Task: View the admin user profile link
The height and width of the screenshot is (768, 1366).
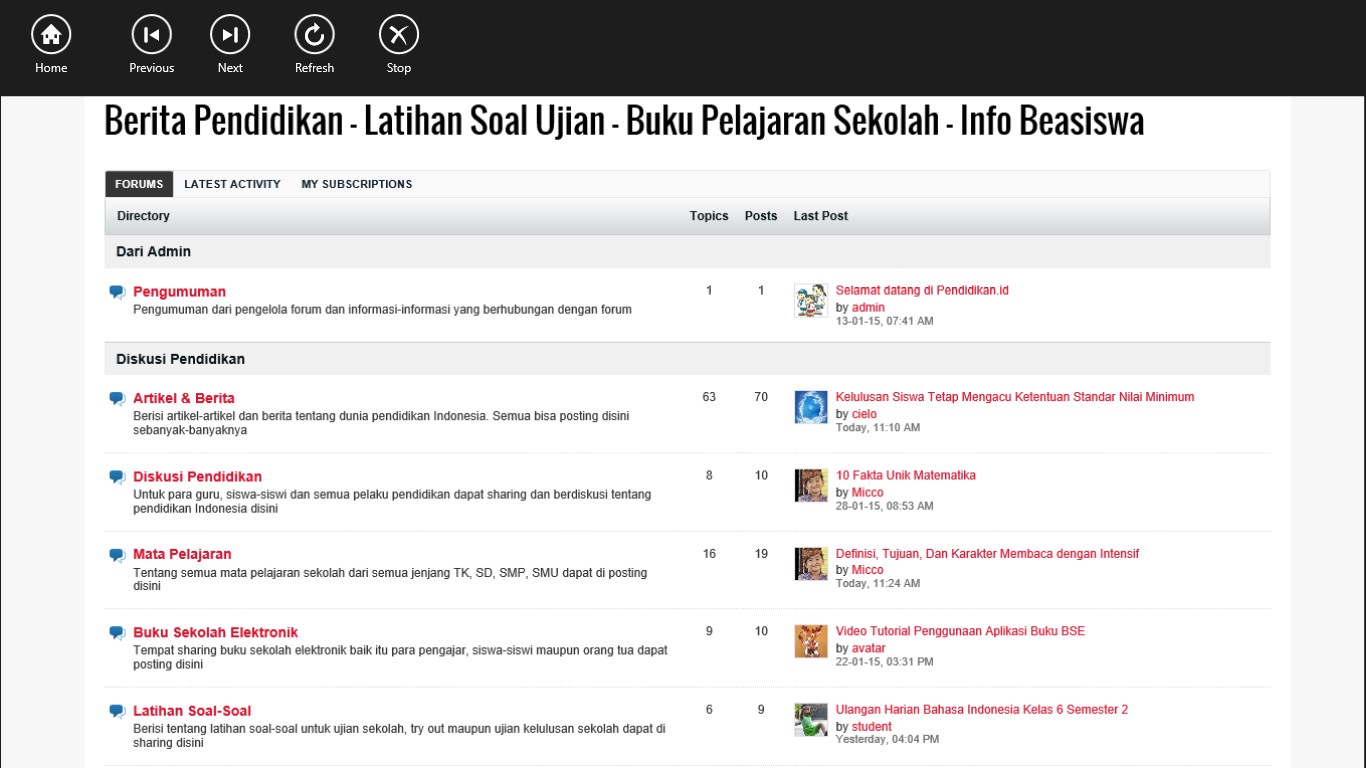Action: (868, 307)
